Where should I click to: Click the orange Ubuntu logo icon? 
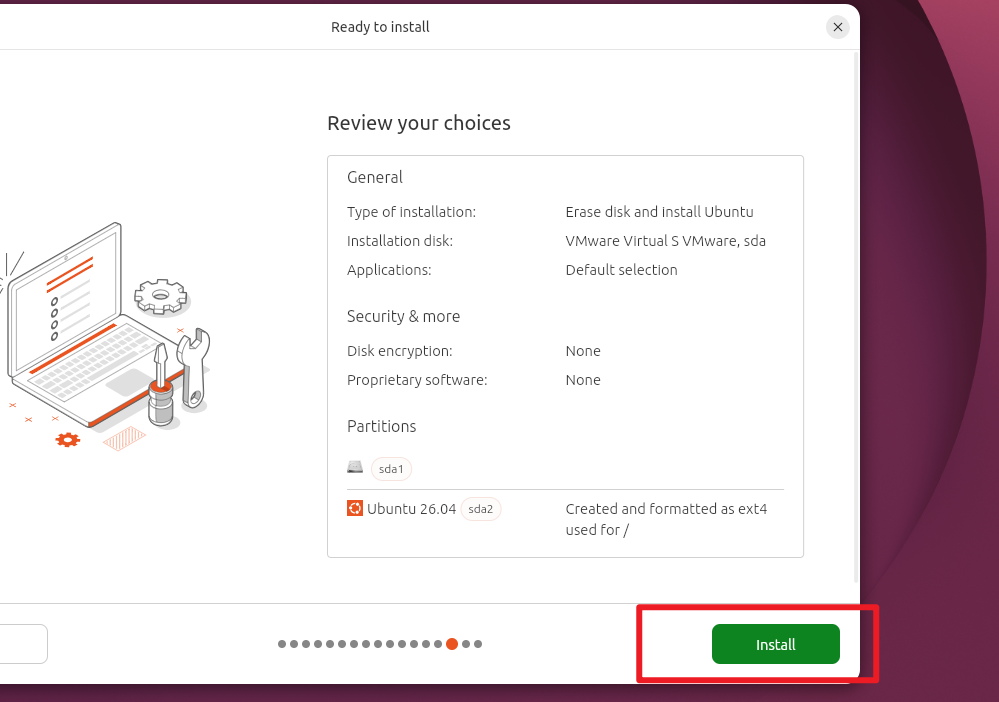tap(355, 508)
